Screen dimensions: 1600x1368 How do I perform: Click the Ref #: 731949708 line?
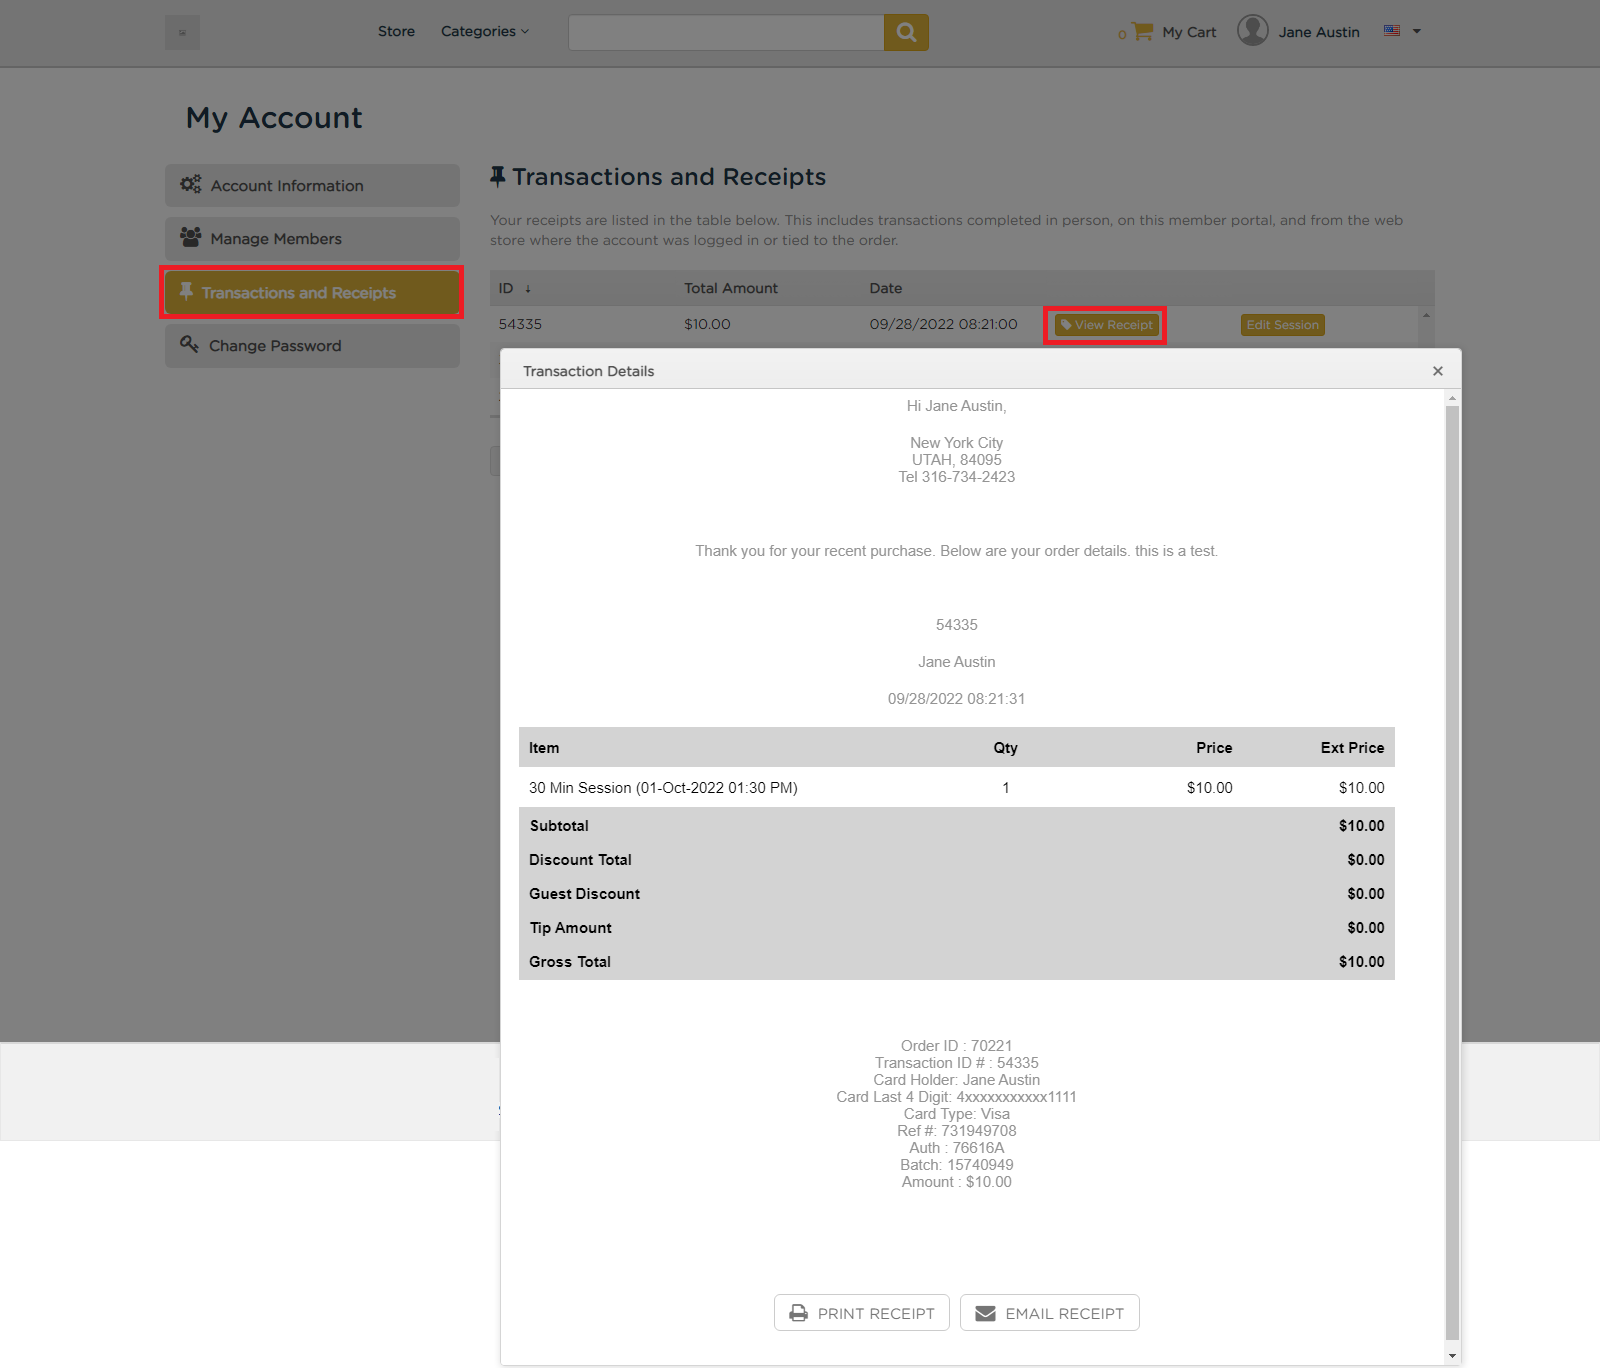(956, 1131)
